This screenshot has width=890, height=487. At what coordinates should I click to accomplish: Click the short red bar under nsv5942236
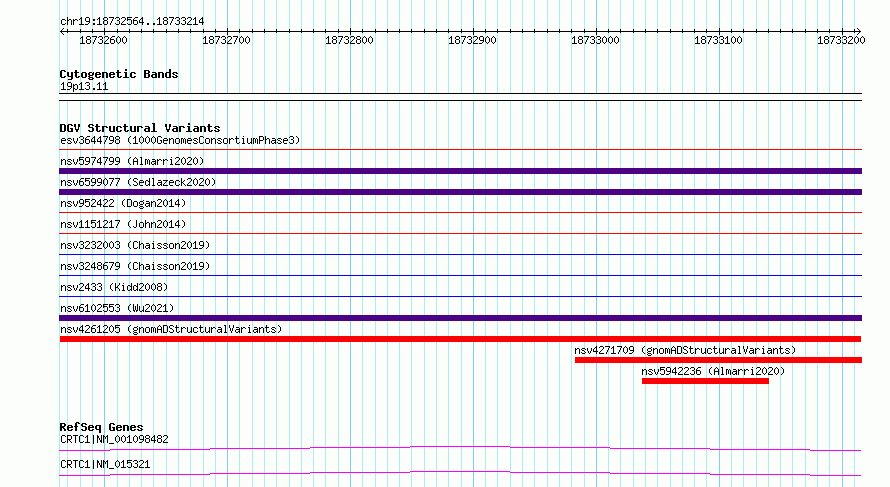(706, 381)
